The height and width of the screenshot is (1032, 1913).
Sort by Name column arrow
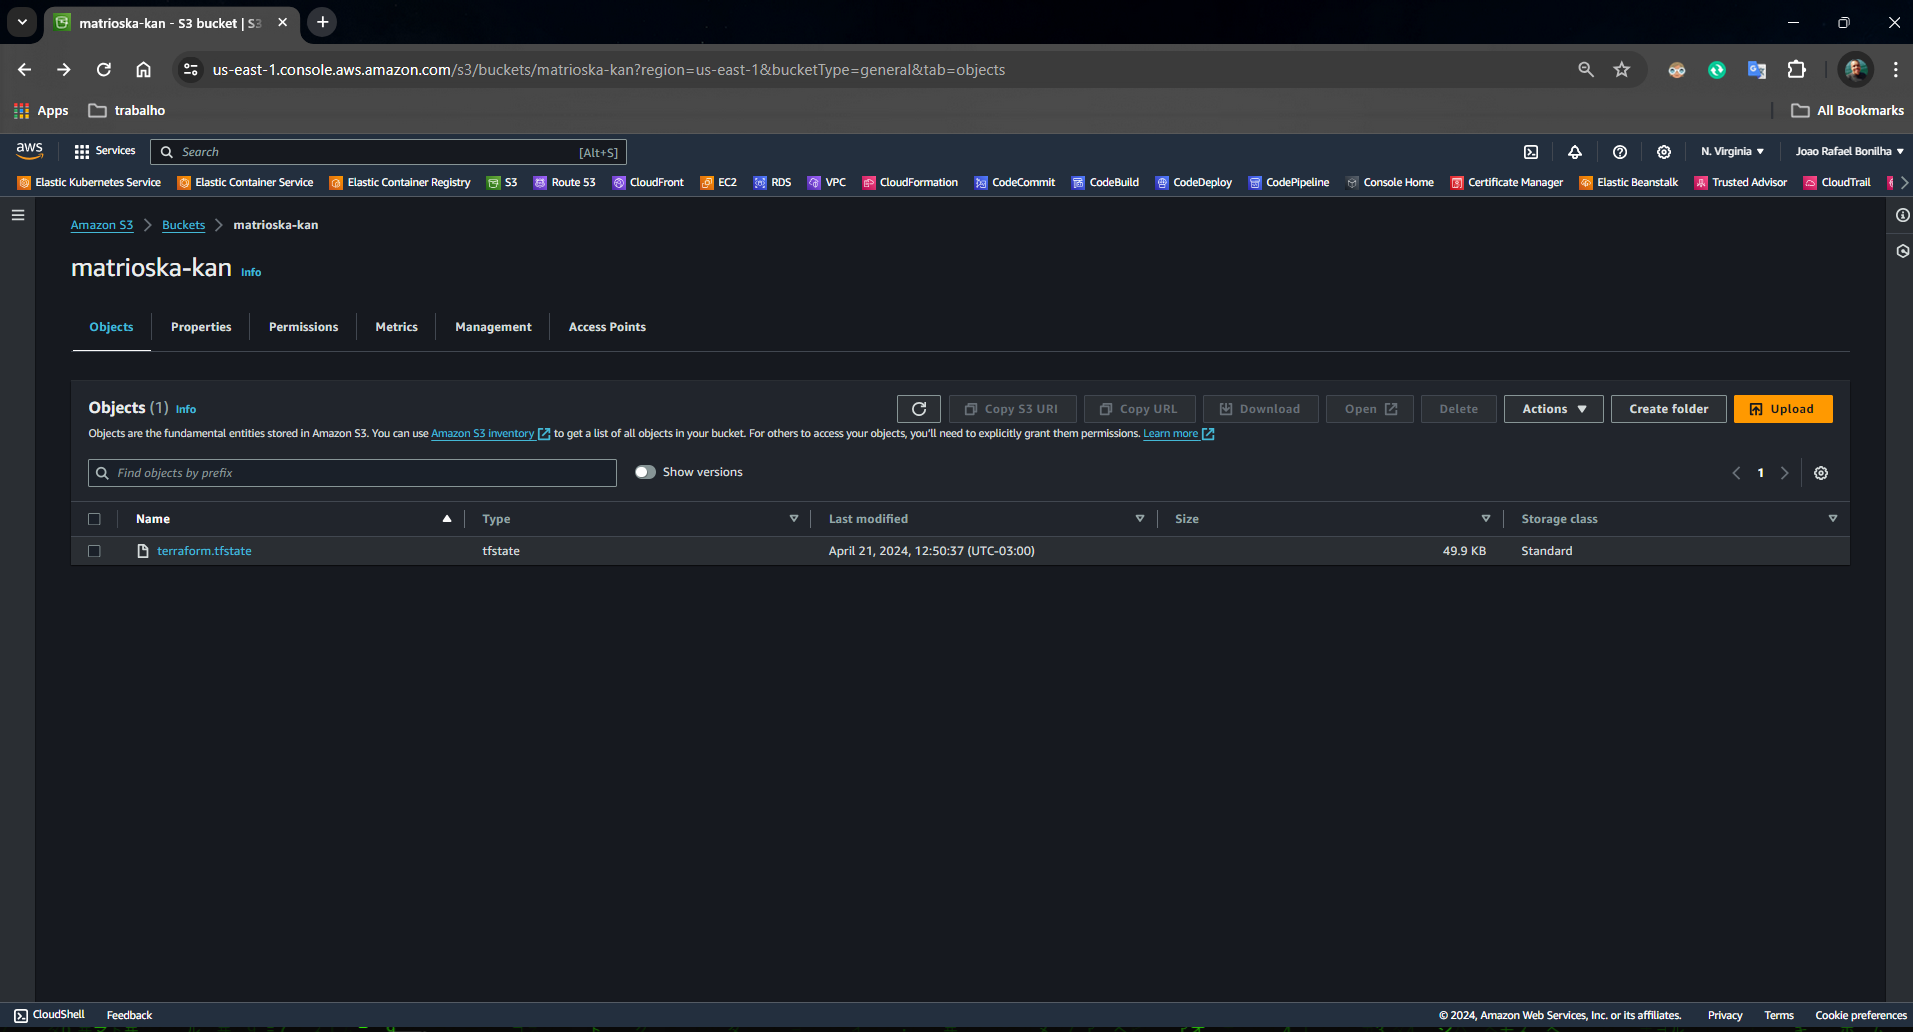[x=447, y=519]
